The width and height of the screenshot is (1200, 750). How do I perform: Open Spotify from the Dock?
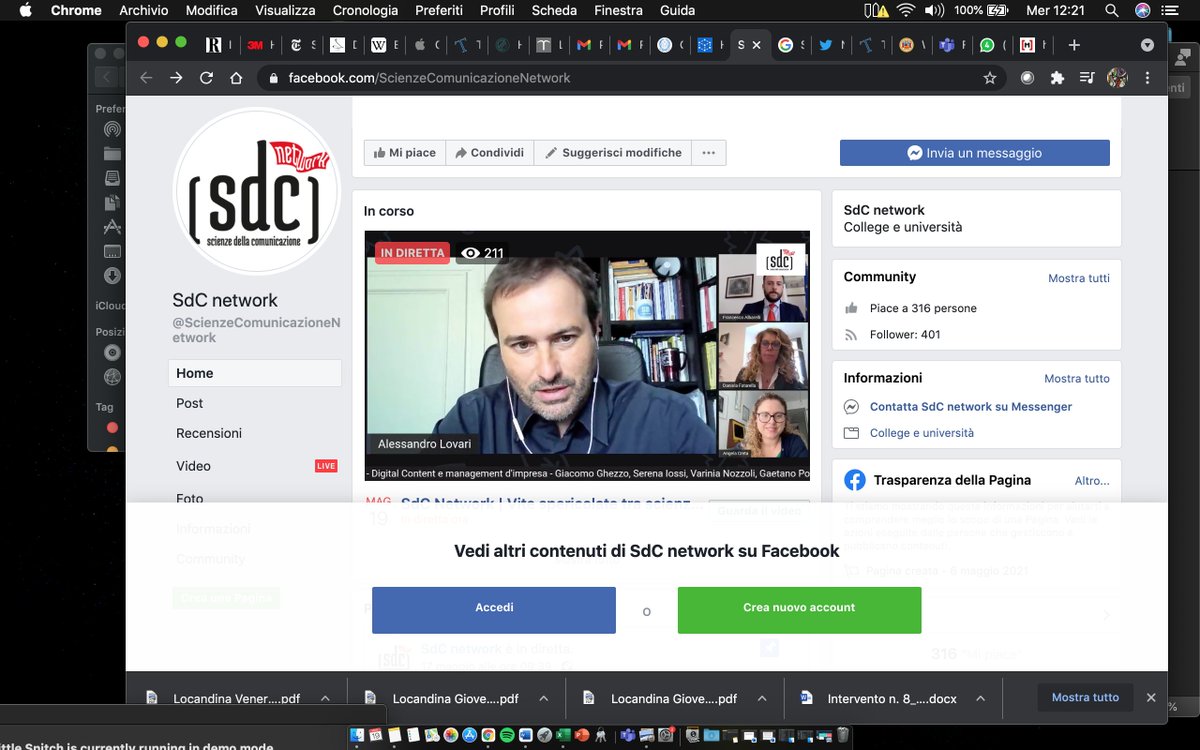click(507, 735)
